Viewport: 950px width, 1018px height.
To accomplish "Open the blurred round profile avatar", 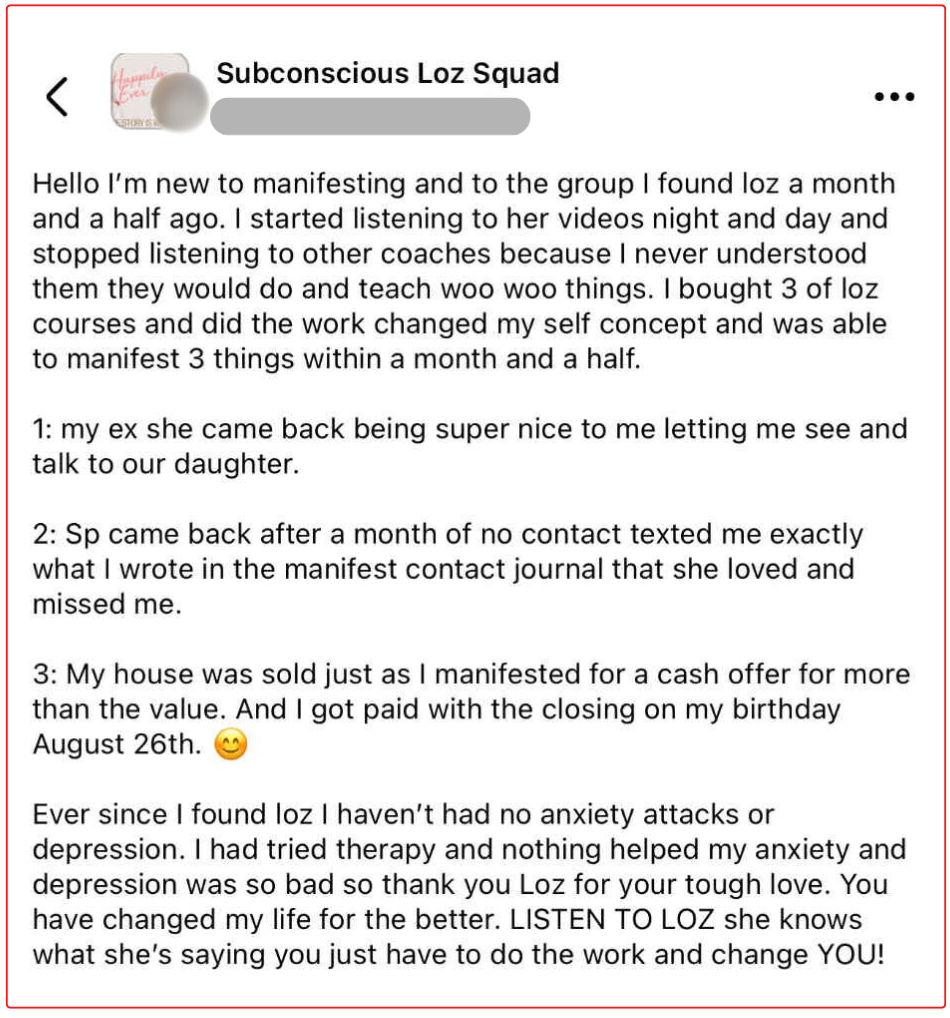I will pyautogui.click(x=180, y=101).
